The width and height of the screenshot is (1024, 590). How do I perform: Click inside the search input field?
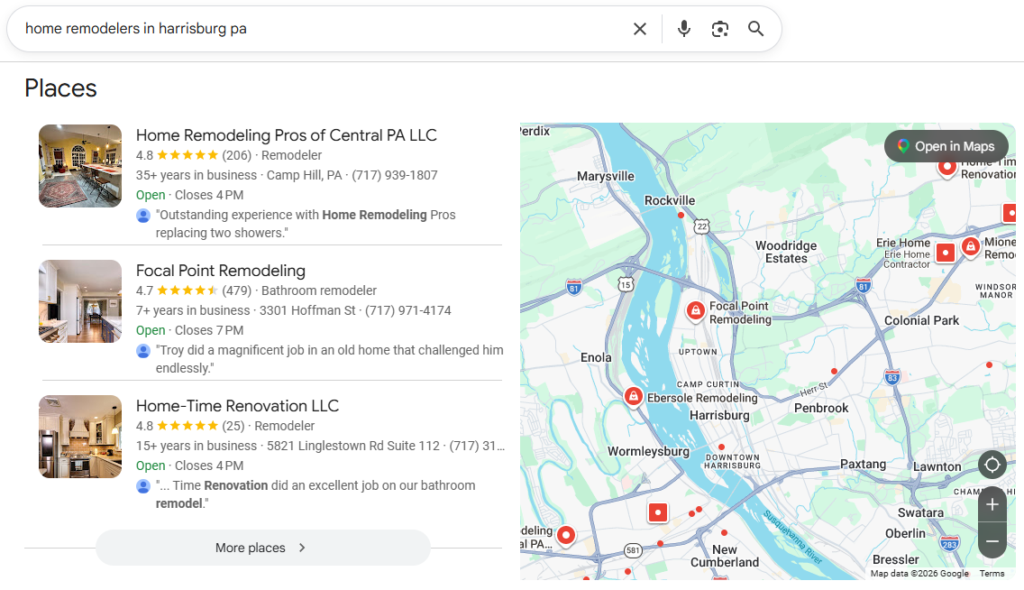point(300,29)
